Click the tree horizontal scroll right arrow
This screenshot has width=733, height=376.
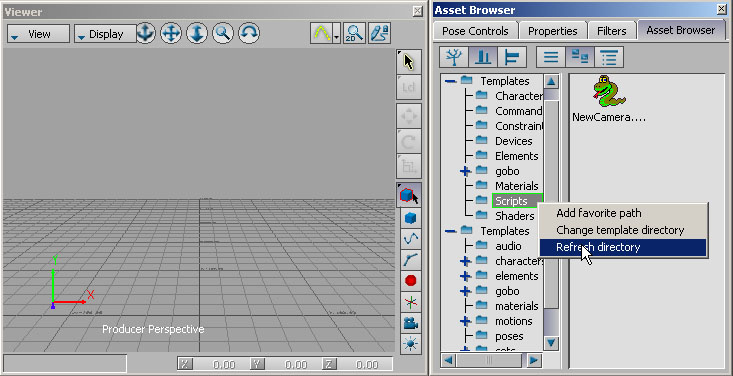534,360
